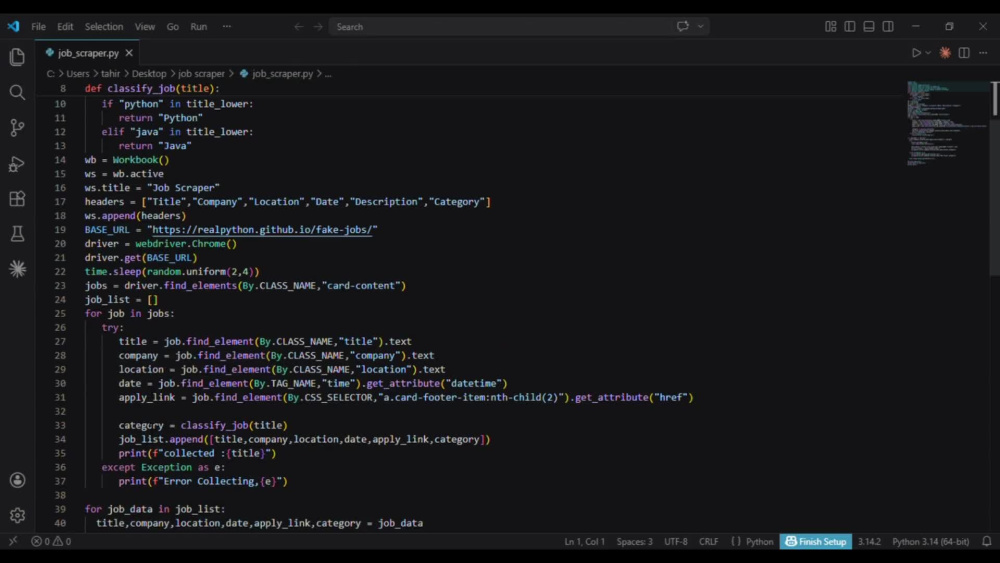Click the 'wb = Workbook()' code line
Viewport: 1000px width, 563px height.
tap(127, 160)
